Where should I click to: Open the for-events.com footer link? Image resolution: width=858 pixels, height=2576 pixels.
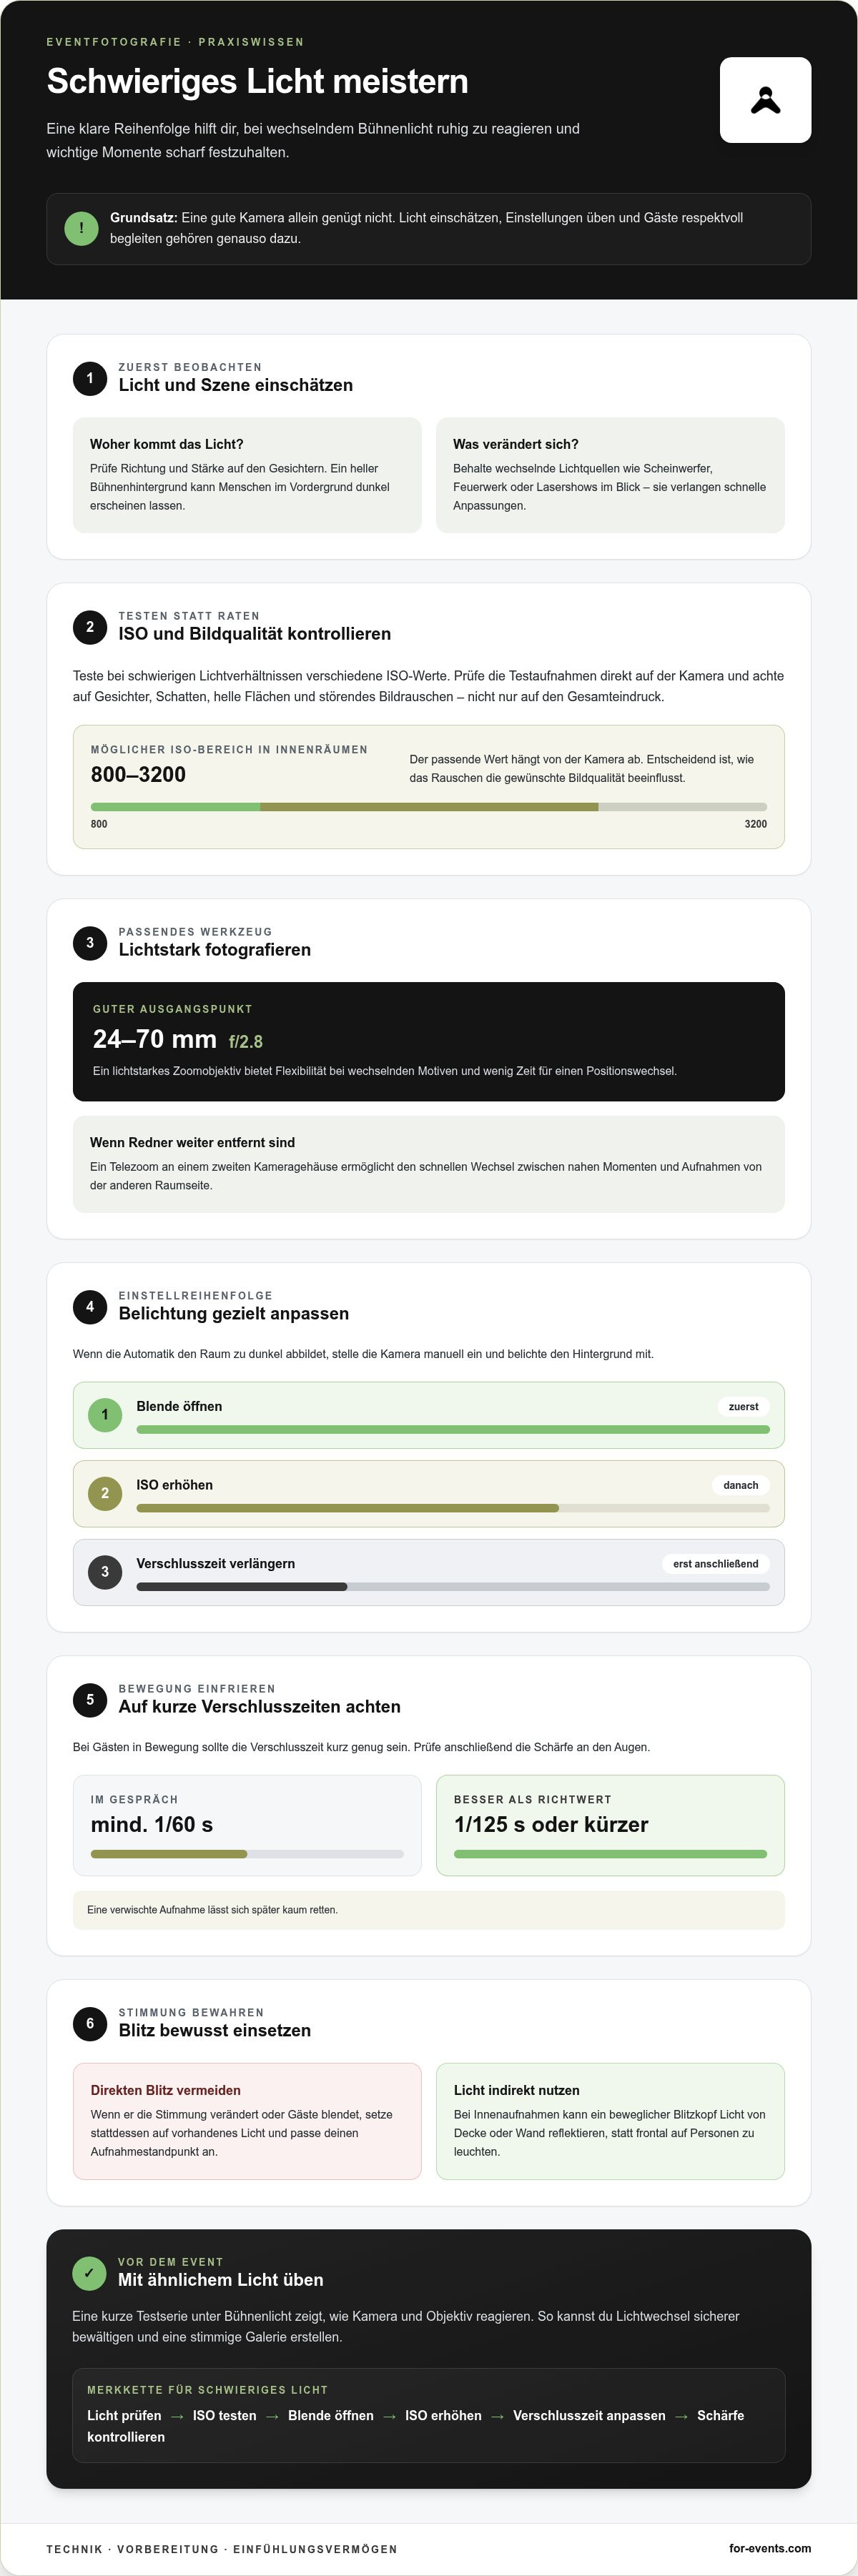770,2548
